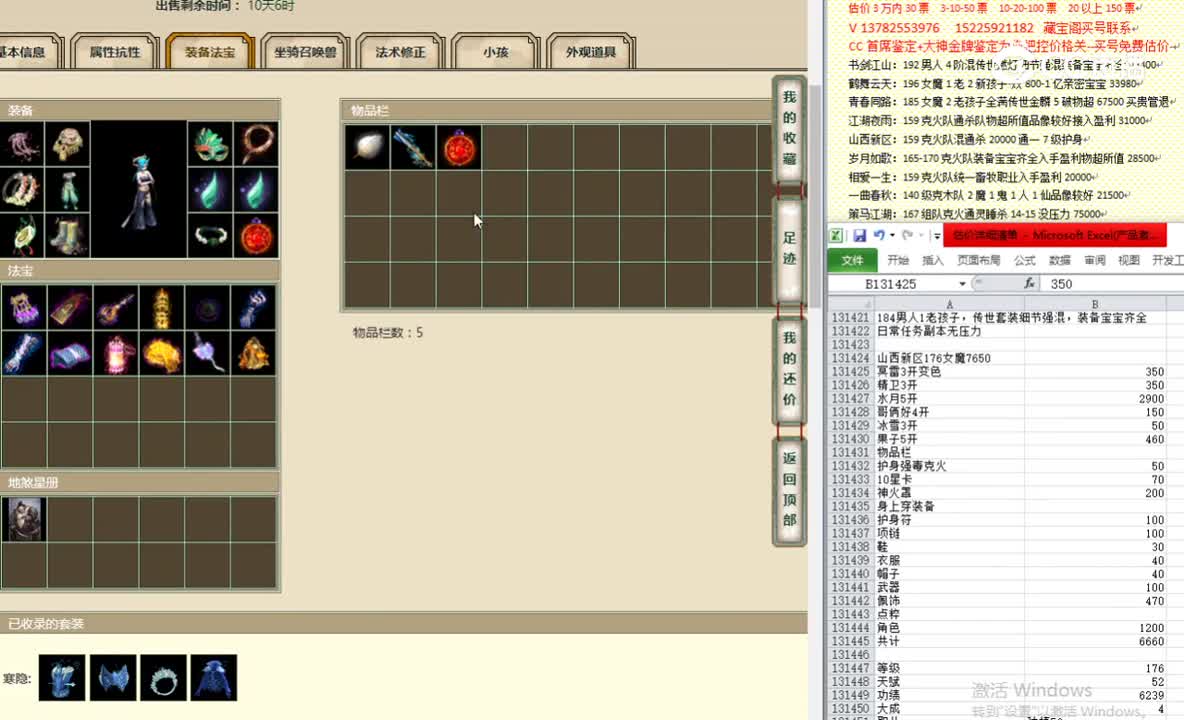Screen dimensions: 1184x720
Task: Click the teal trousers armor icon
Action: (68, 190)
